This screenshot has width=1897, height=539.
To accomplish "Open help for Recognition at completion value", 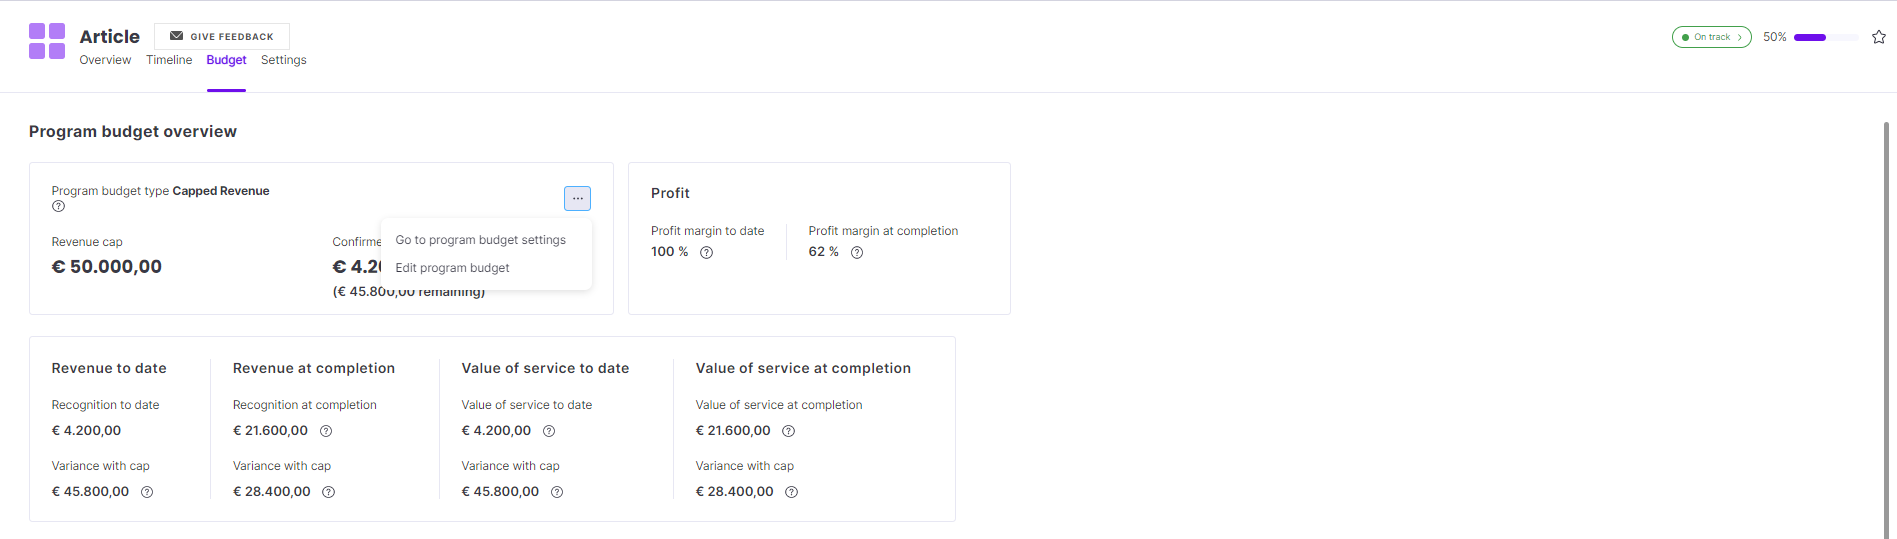I will tap(326, 431).
